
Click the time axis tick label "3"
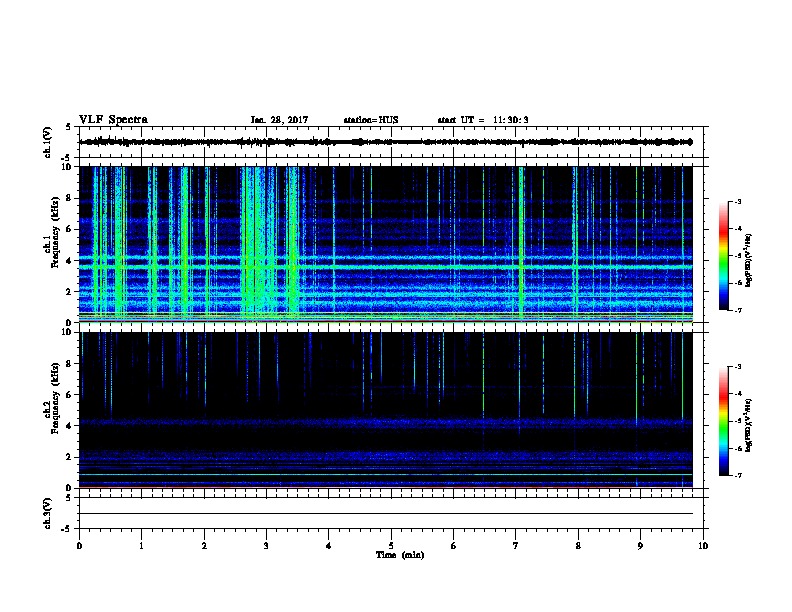pos(266,546)
